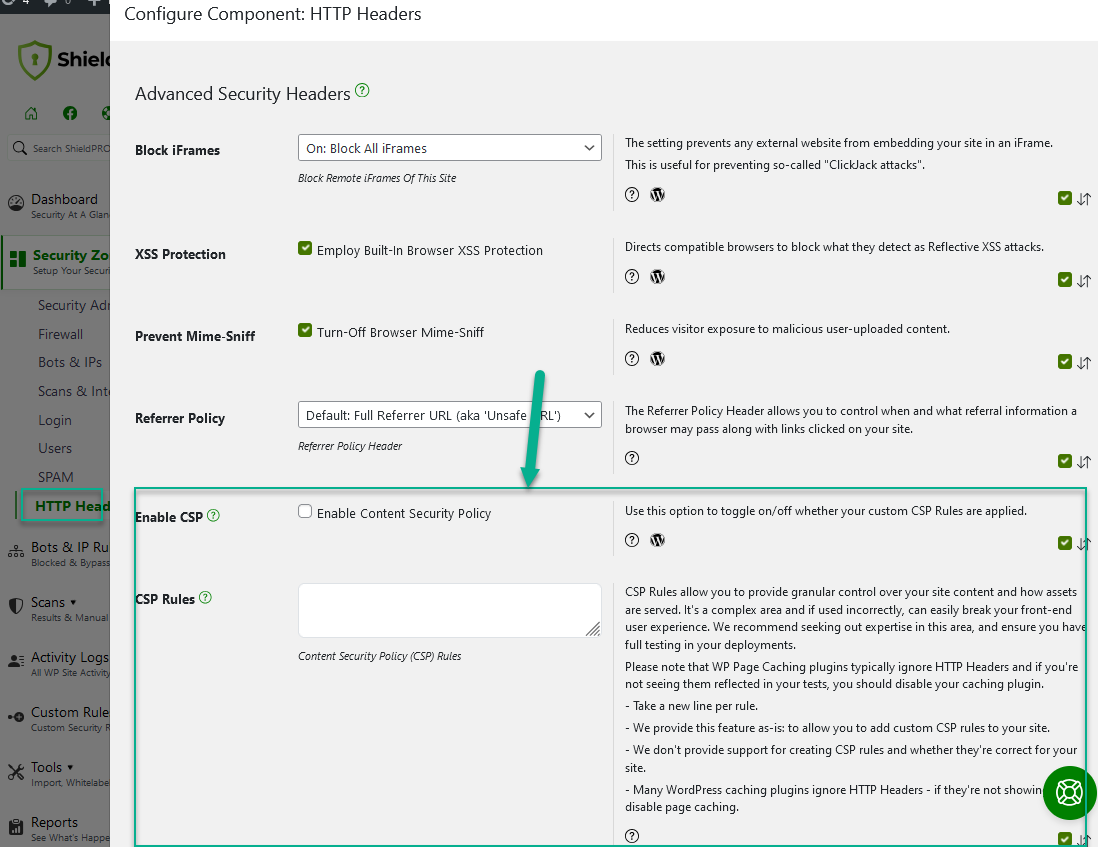
Task: Click the Facebook icon in the sidebar
Action: click(x=69, y=113)
